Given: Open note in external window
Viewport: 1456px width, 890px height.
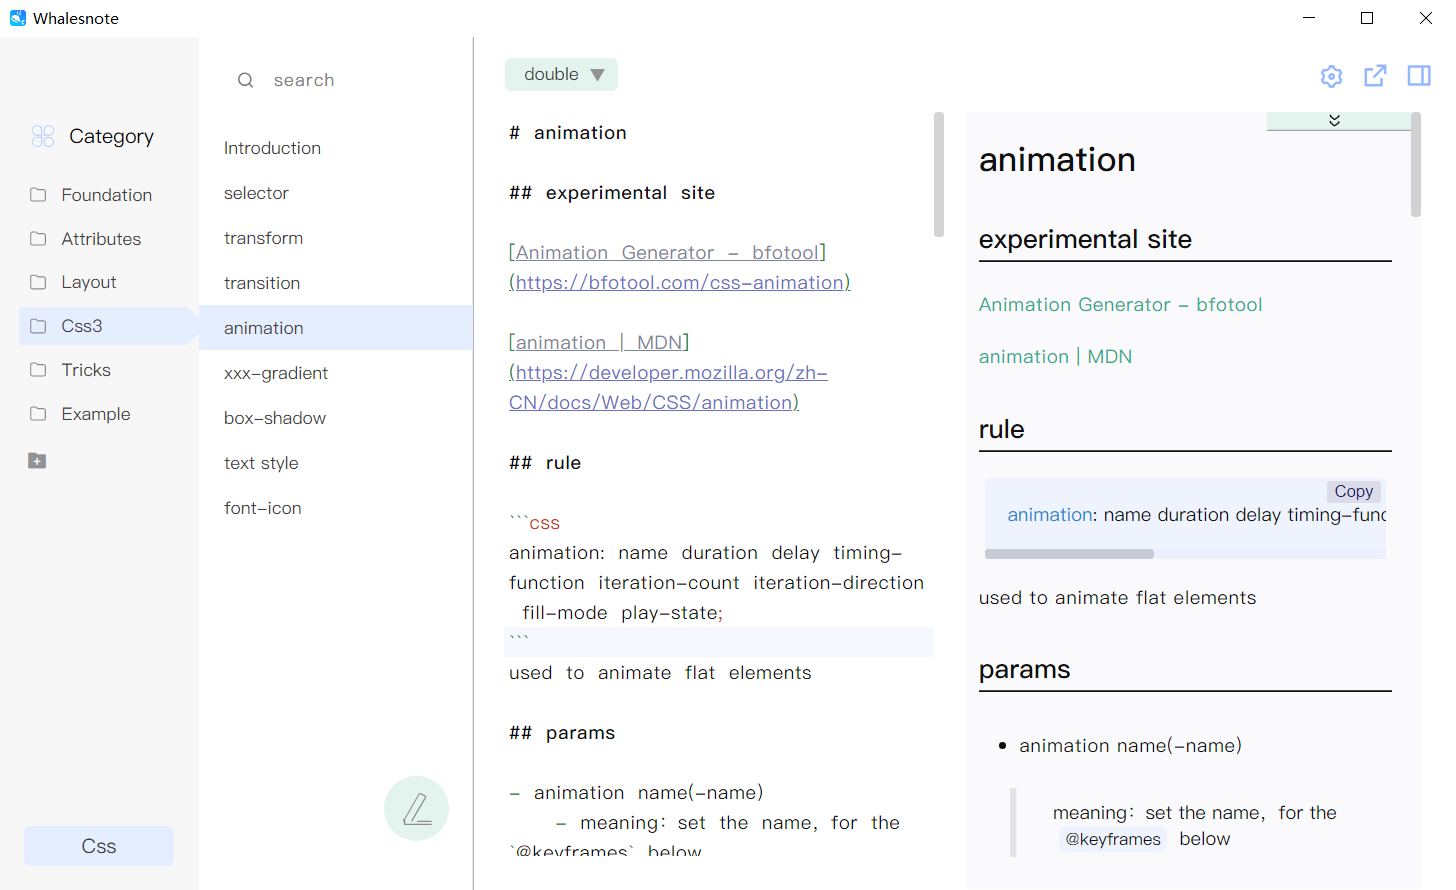Looking at the screenshot, I should point(1375,75).
